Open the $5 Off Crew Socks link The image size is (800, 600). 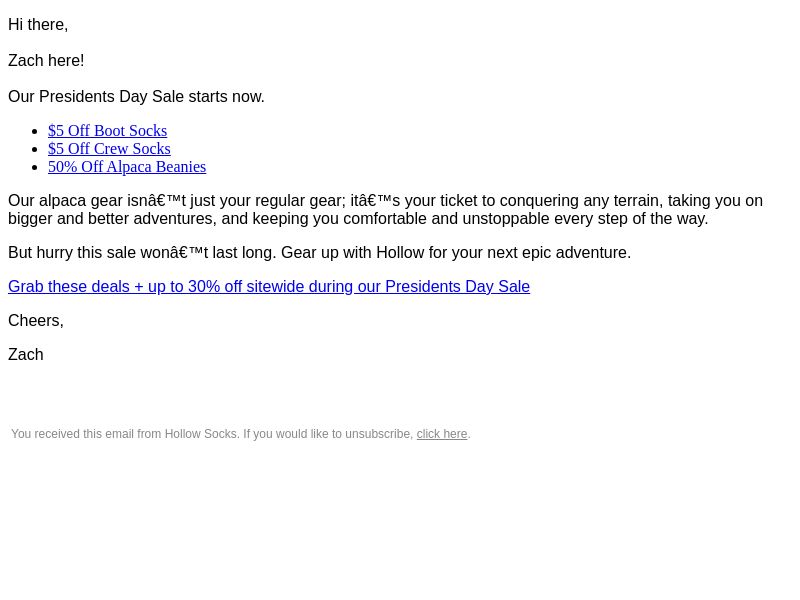click(109, 148)
